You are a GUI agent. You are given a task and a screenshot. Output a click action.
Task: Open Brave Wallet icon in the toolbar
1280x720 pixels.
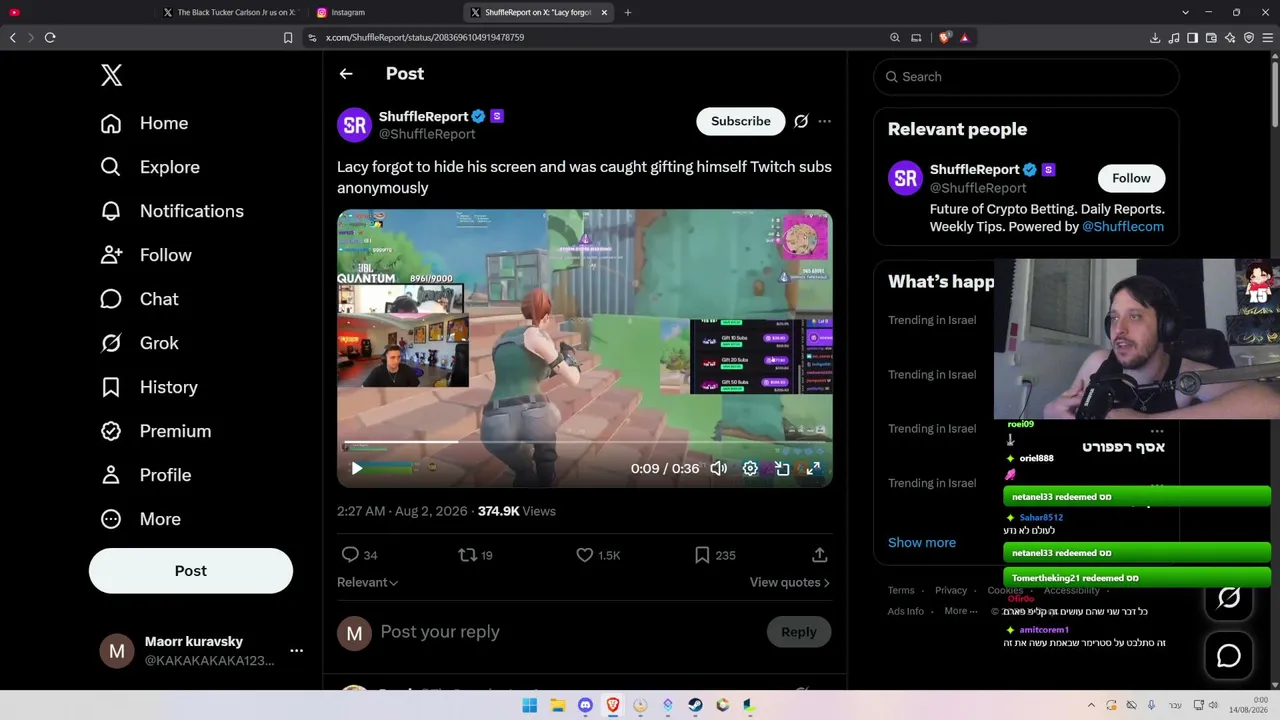tap(1211, 38)
